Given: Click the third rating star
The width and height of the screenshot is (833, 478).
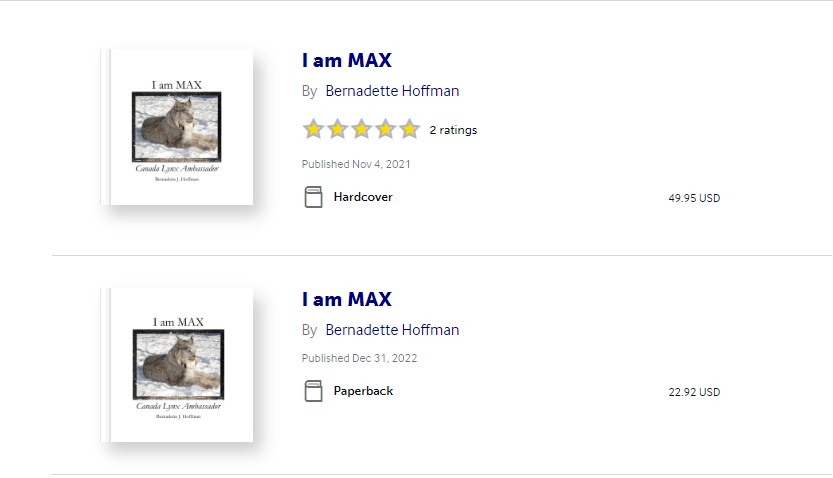Looking at the screenshot, I should (x=361, y=129).
